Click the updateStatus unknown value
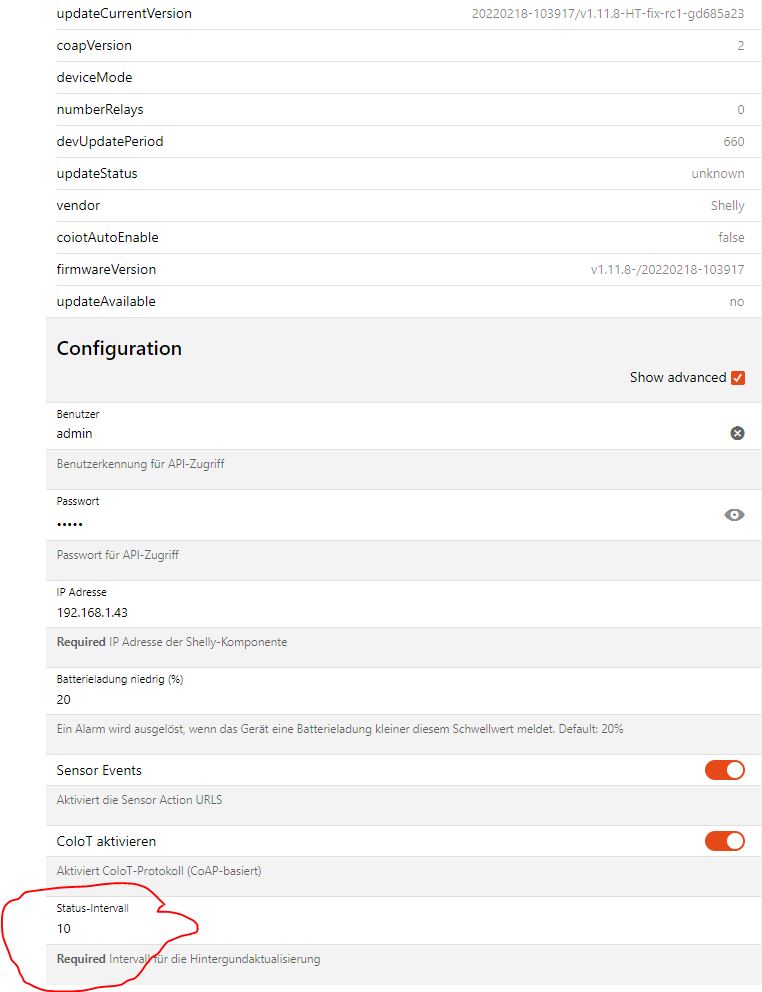 [717, 174]
